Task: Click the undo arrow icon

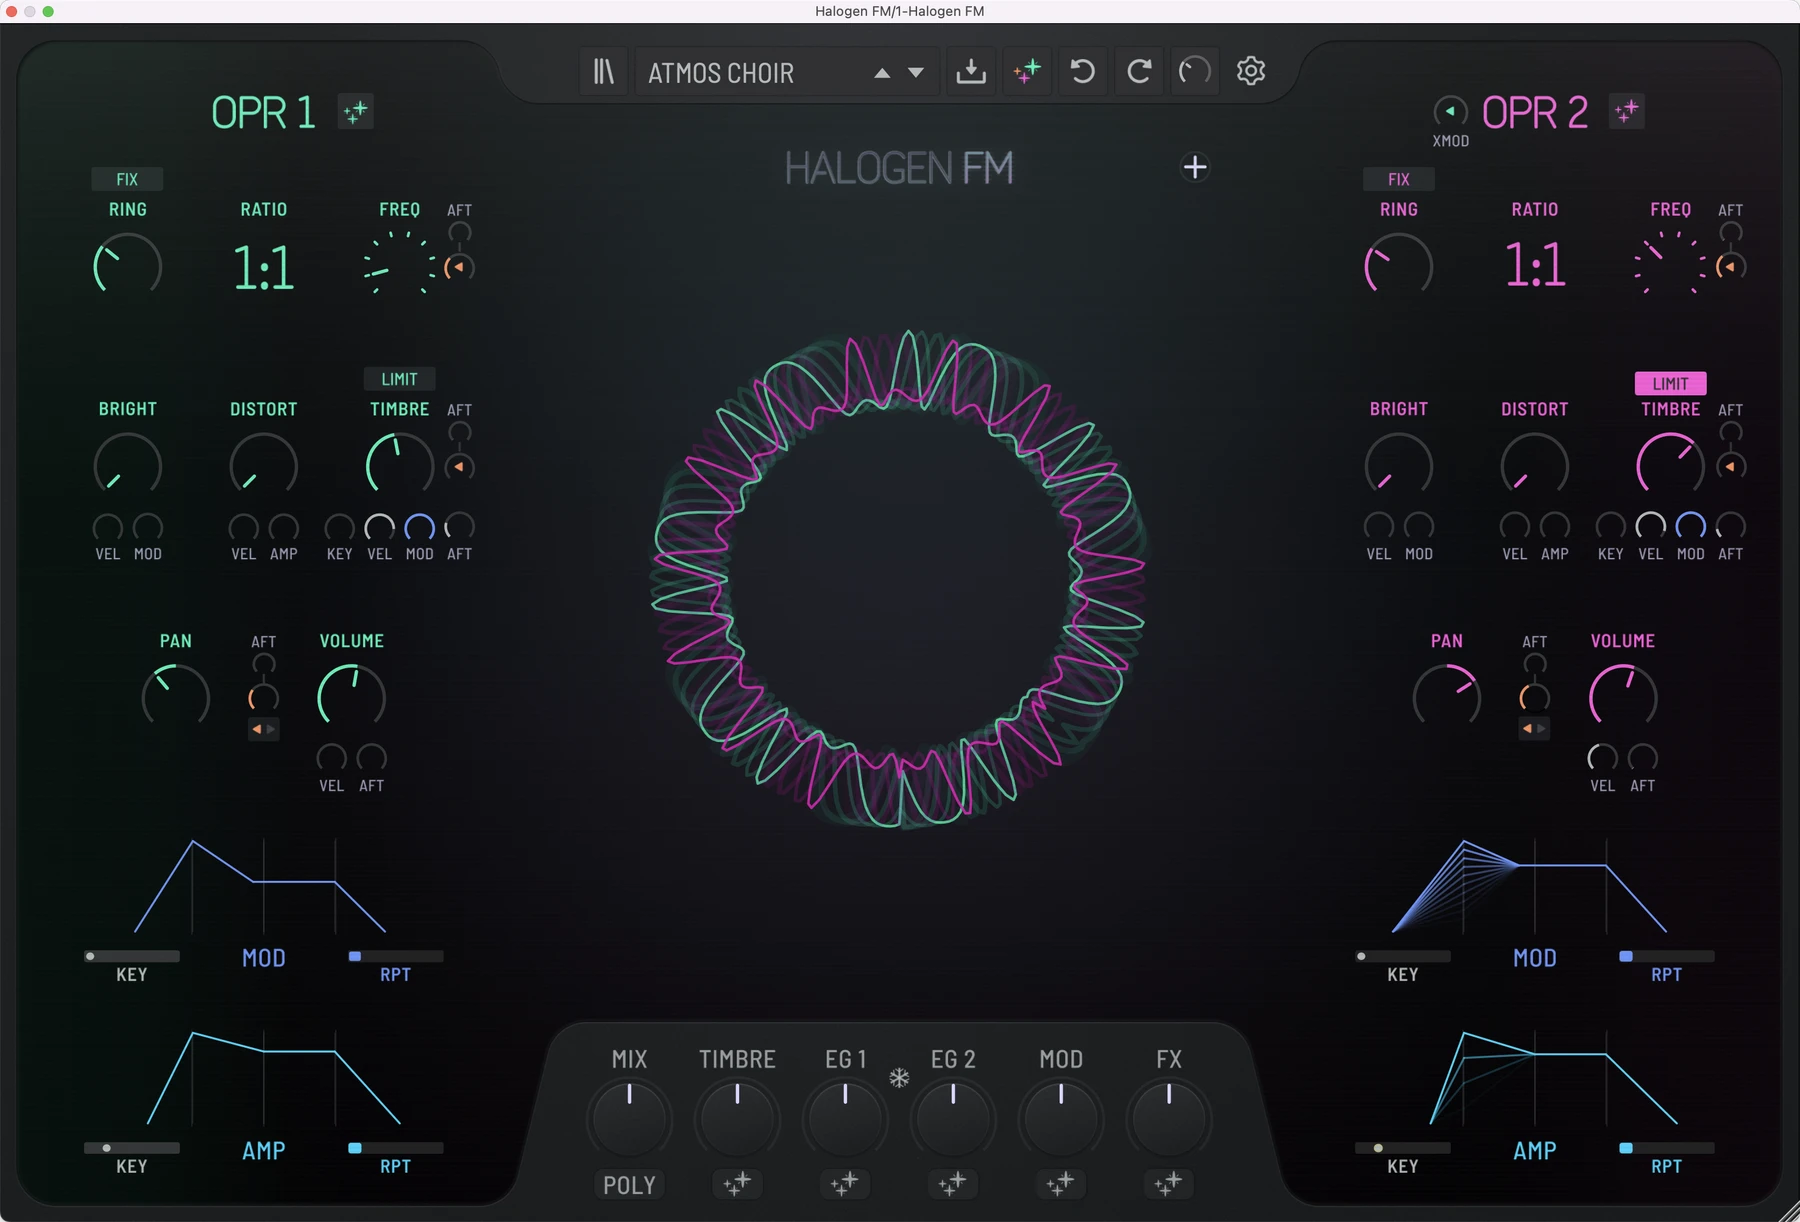Action: (x=1083, y=71)
